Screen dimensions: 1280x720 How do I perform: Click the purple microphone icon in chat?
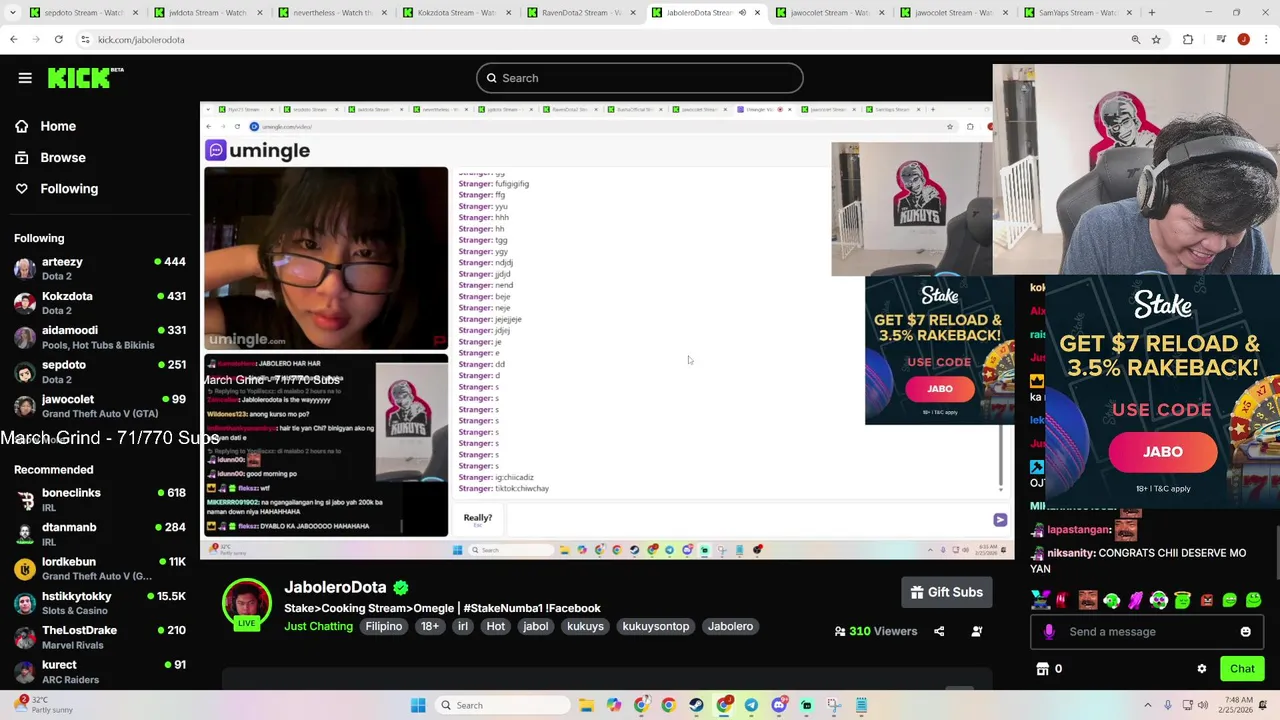coord(1049,631)
